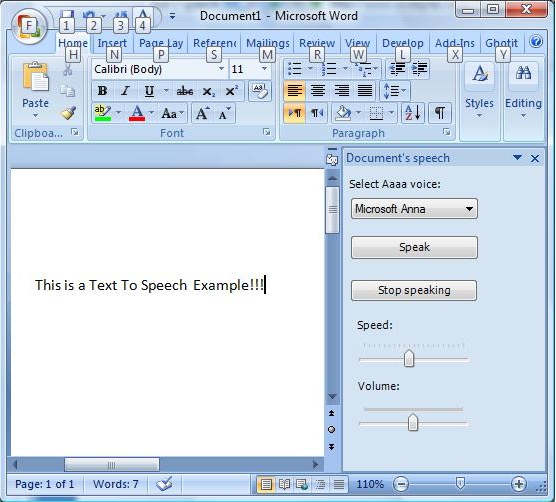
Task: Open the Mailings ribbon tab
Action: point(268,43)
